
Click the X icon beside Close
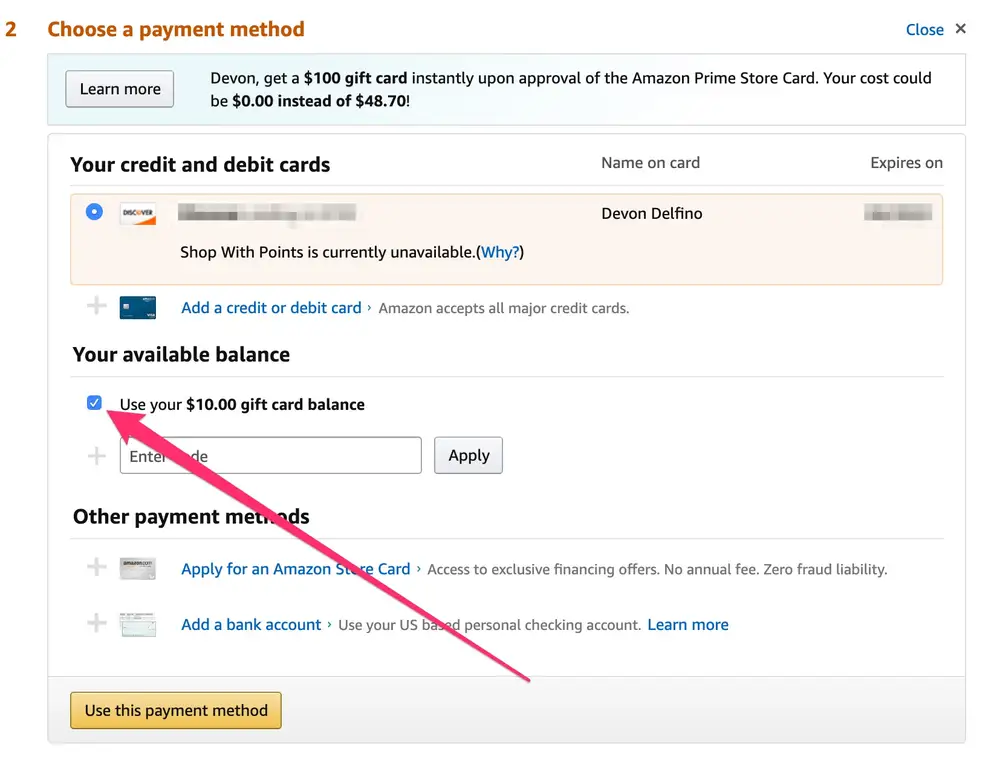coord(960,29)
